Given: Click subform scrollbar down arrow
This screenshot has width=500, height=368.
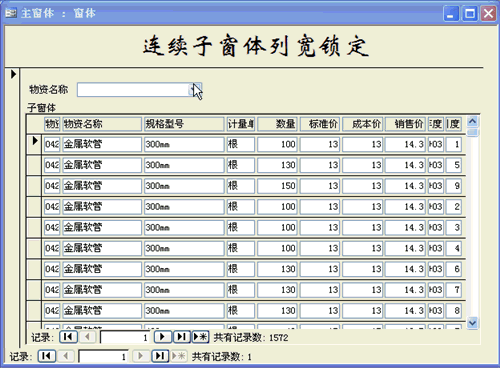Looking at the screenshot, I should [472, 323].
